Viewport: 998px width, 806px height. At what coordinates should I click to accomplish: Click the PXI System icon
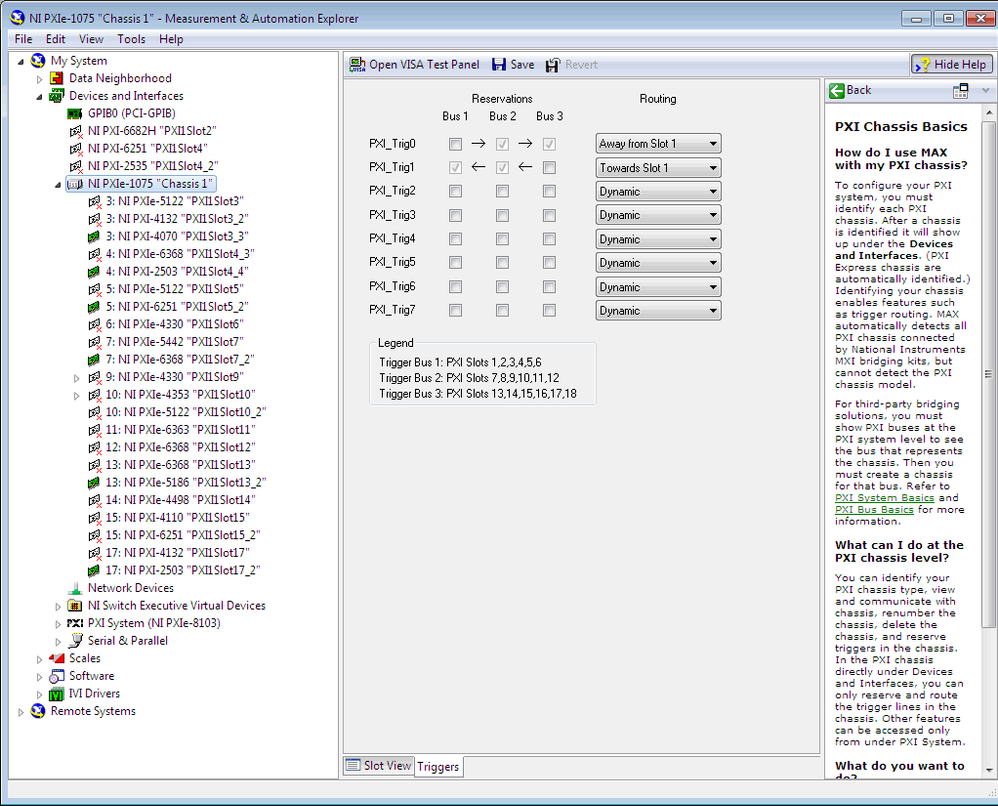click(x=75, y=623)
